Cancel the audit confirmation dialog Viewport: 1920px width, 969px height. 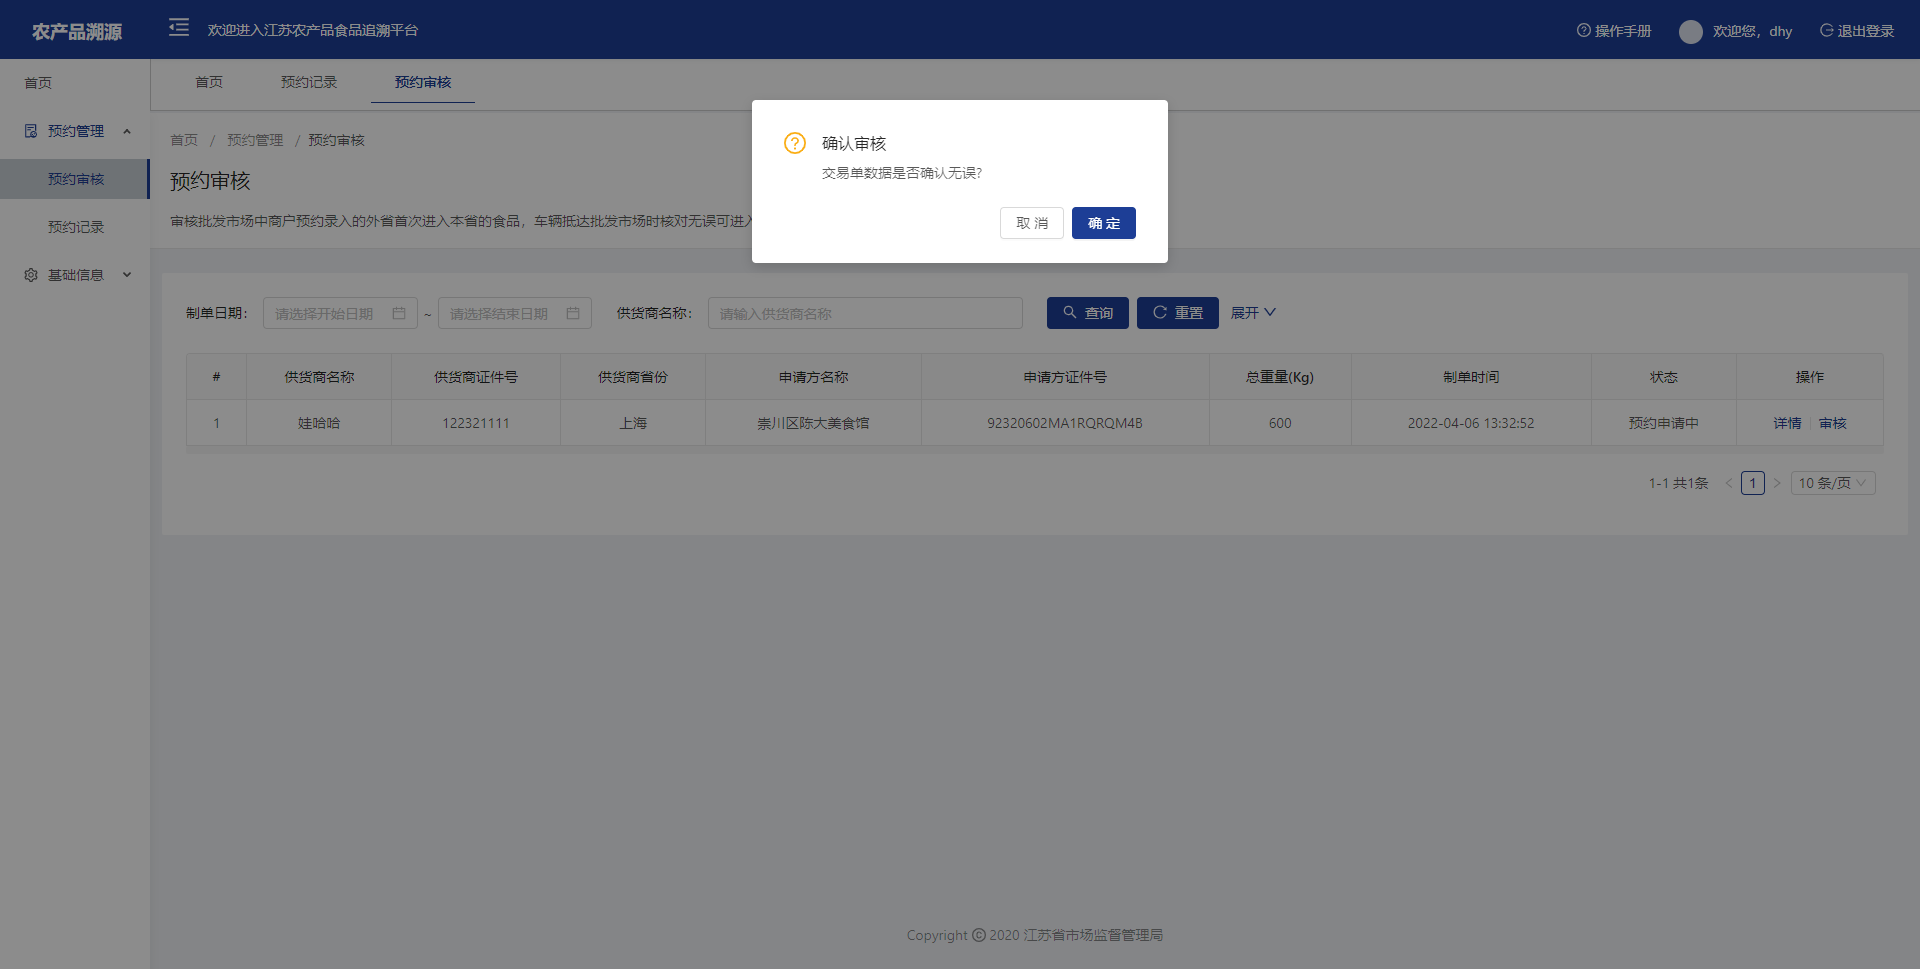(1031, 223)
